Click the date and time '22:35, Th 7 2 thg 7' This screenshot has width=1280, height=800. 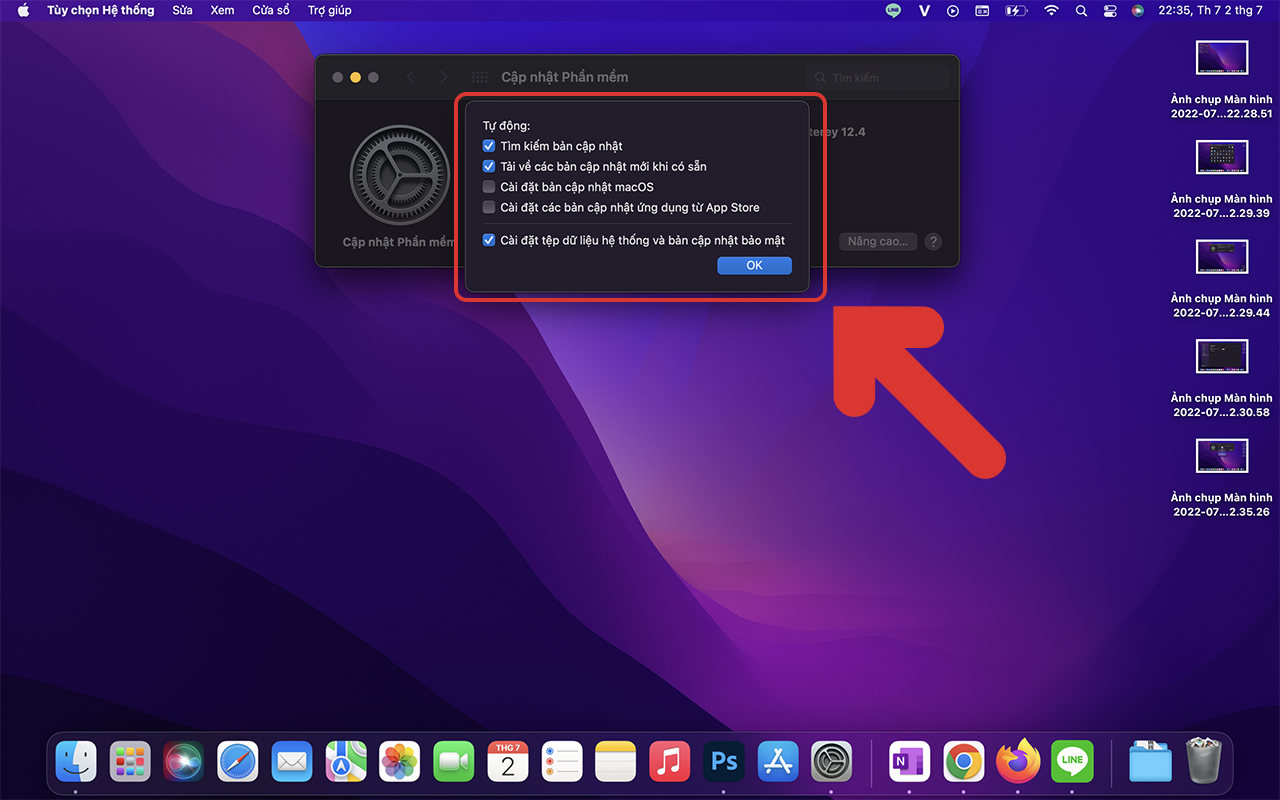pos(1210,10)
